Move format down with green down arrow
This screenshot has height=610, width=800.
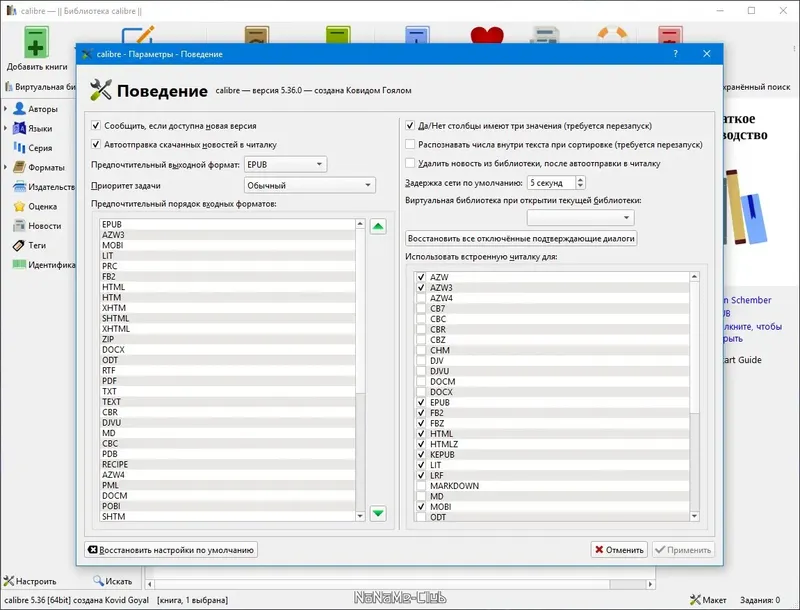(x=378, y=513)
